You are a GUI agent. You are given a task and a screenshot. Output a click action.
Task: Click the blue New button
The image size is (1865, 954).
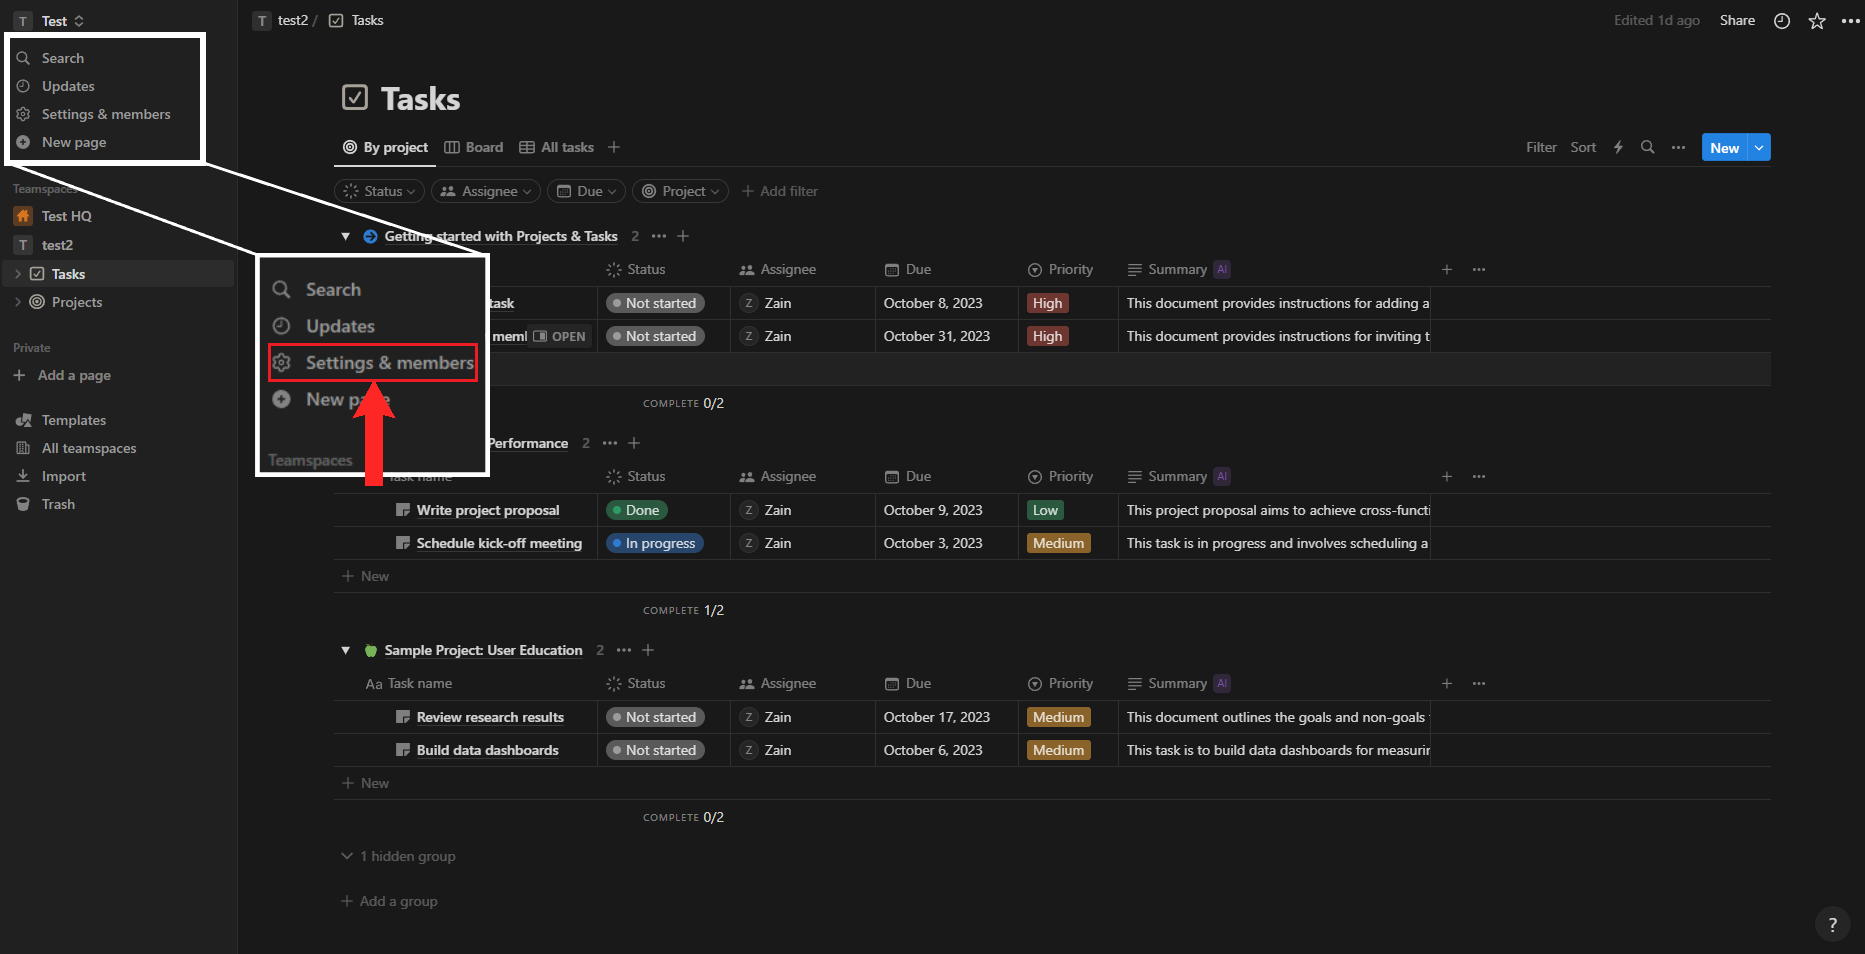click(1724, 148)
